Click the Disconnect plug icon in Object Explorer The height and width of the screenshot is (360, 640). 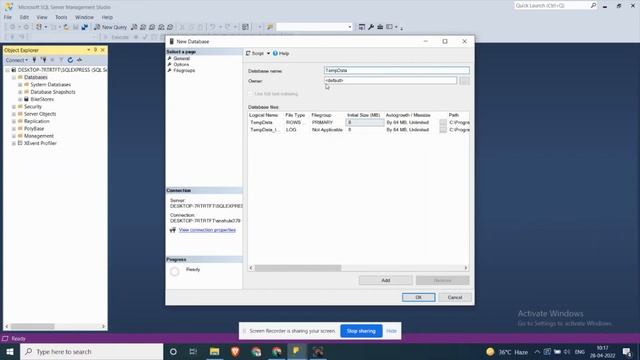43,60
